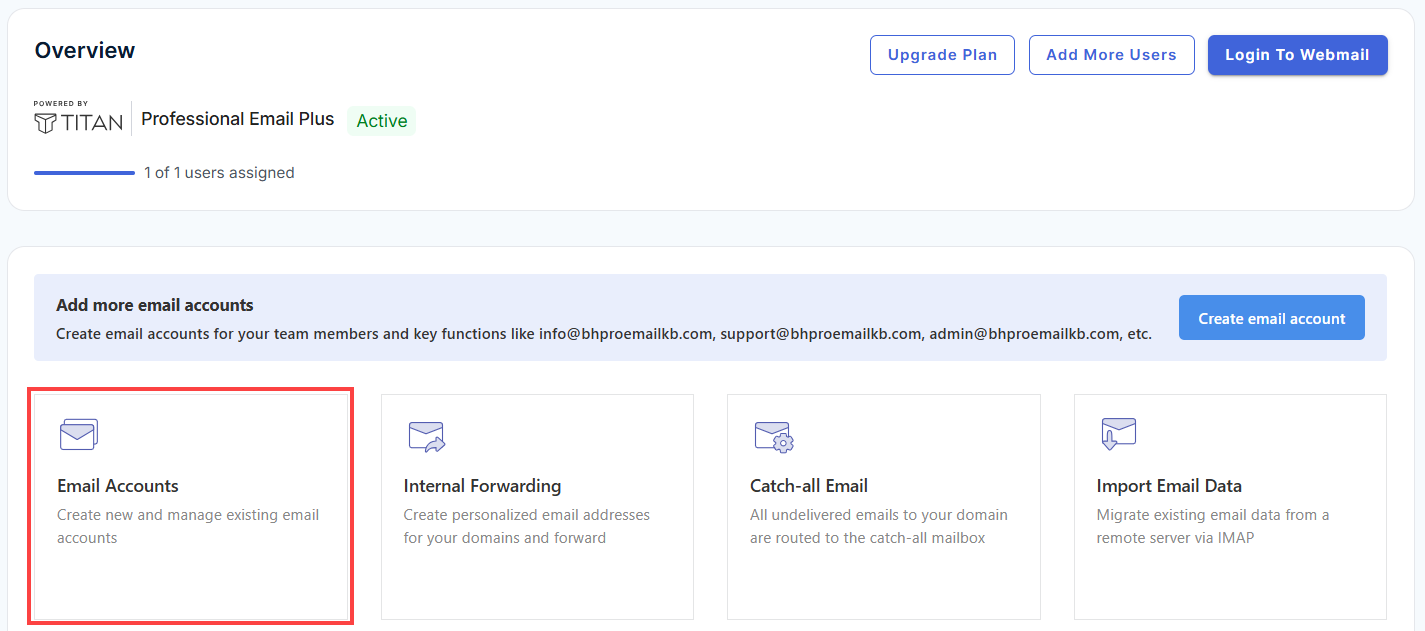Open Internal Forwarding card title

[x=482, y=486]
